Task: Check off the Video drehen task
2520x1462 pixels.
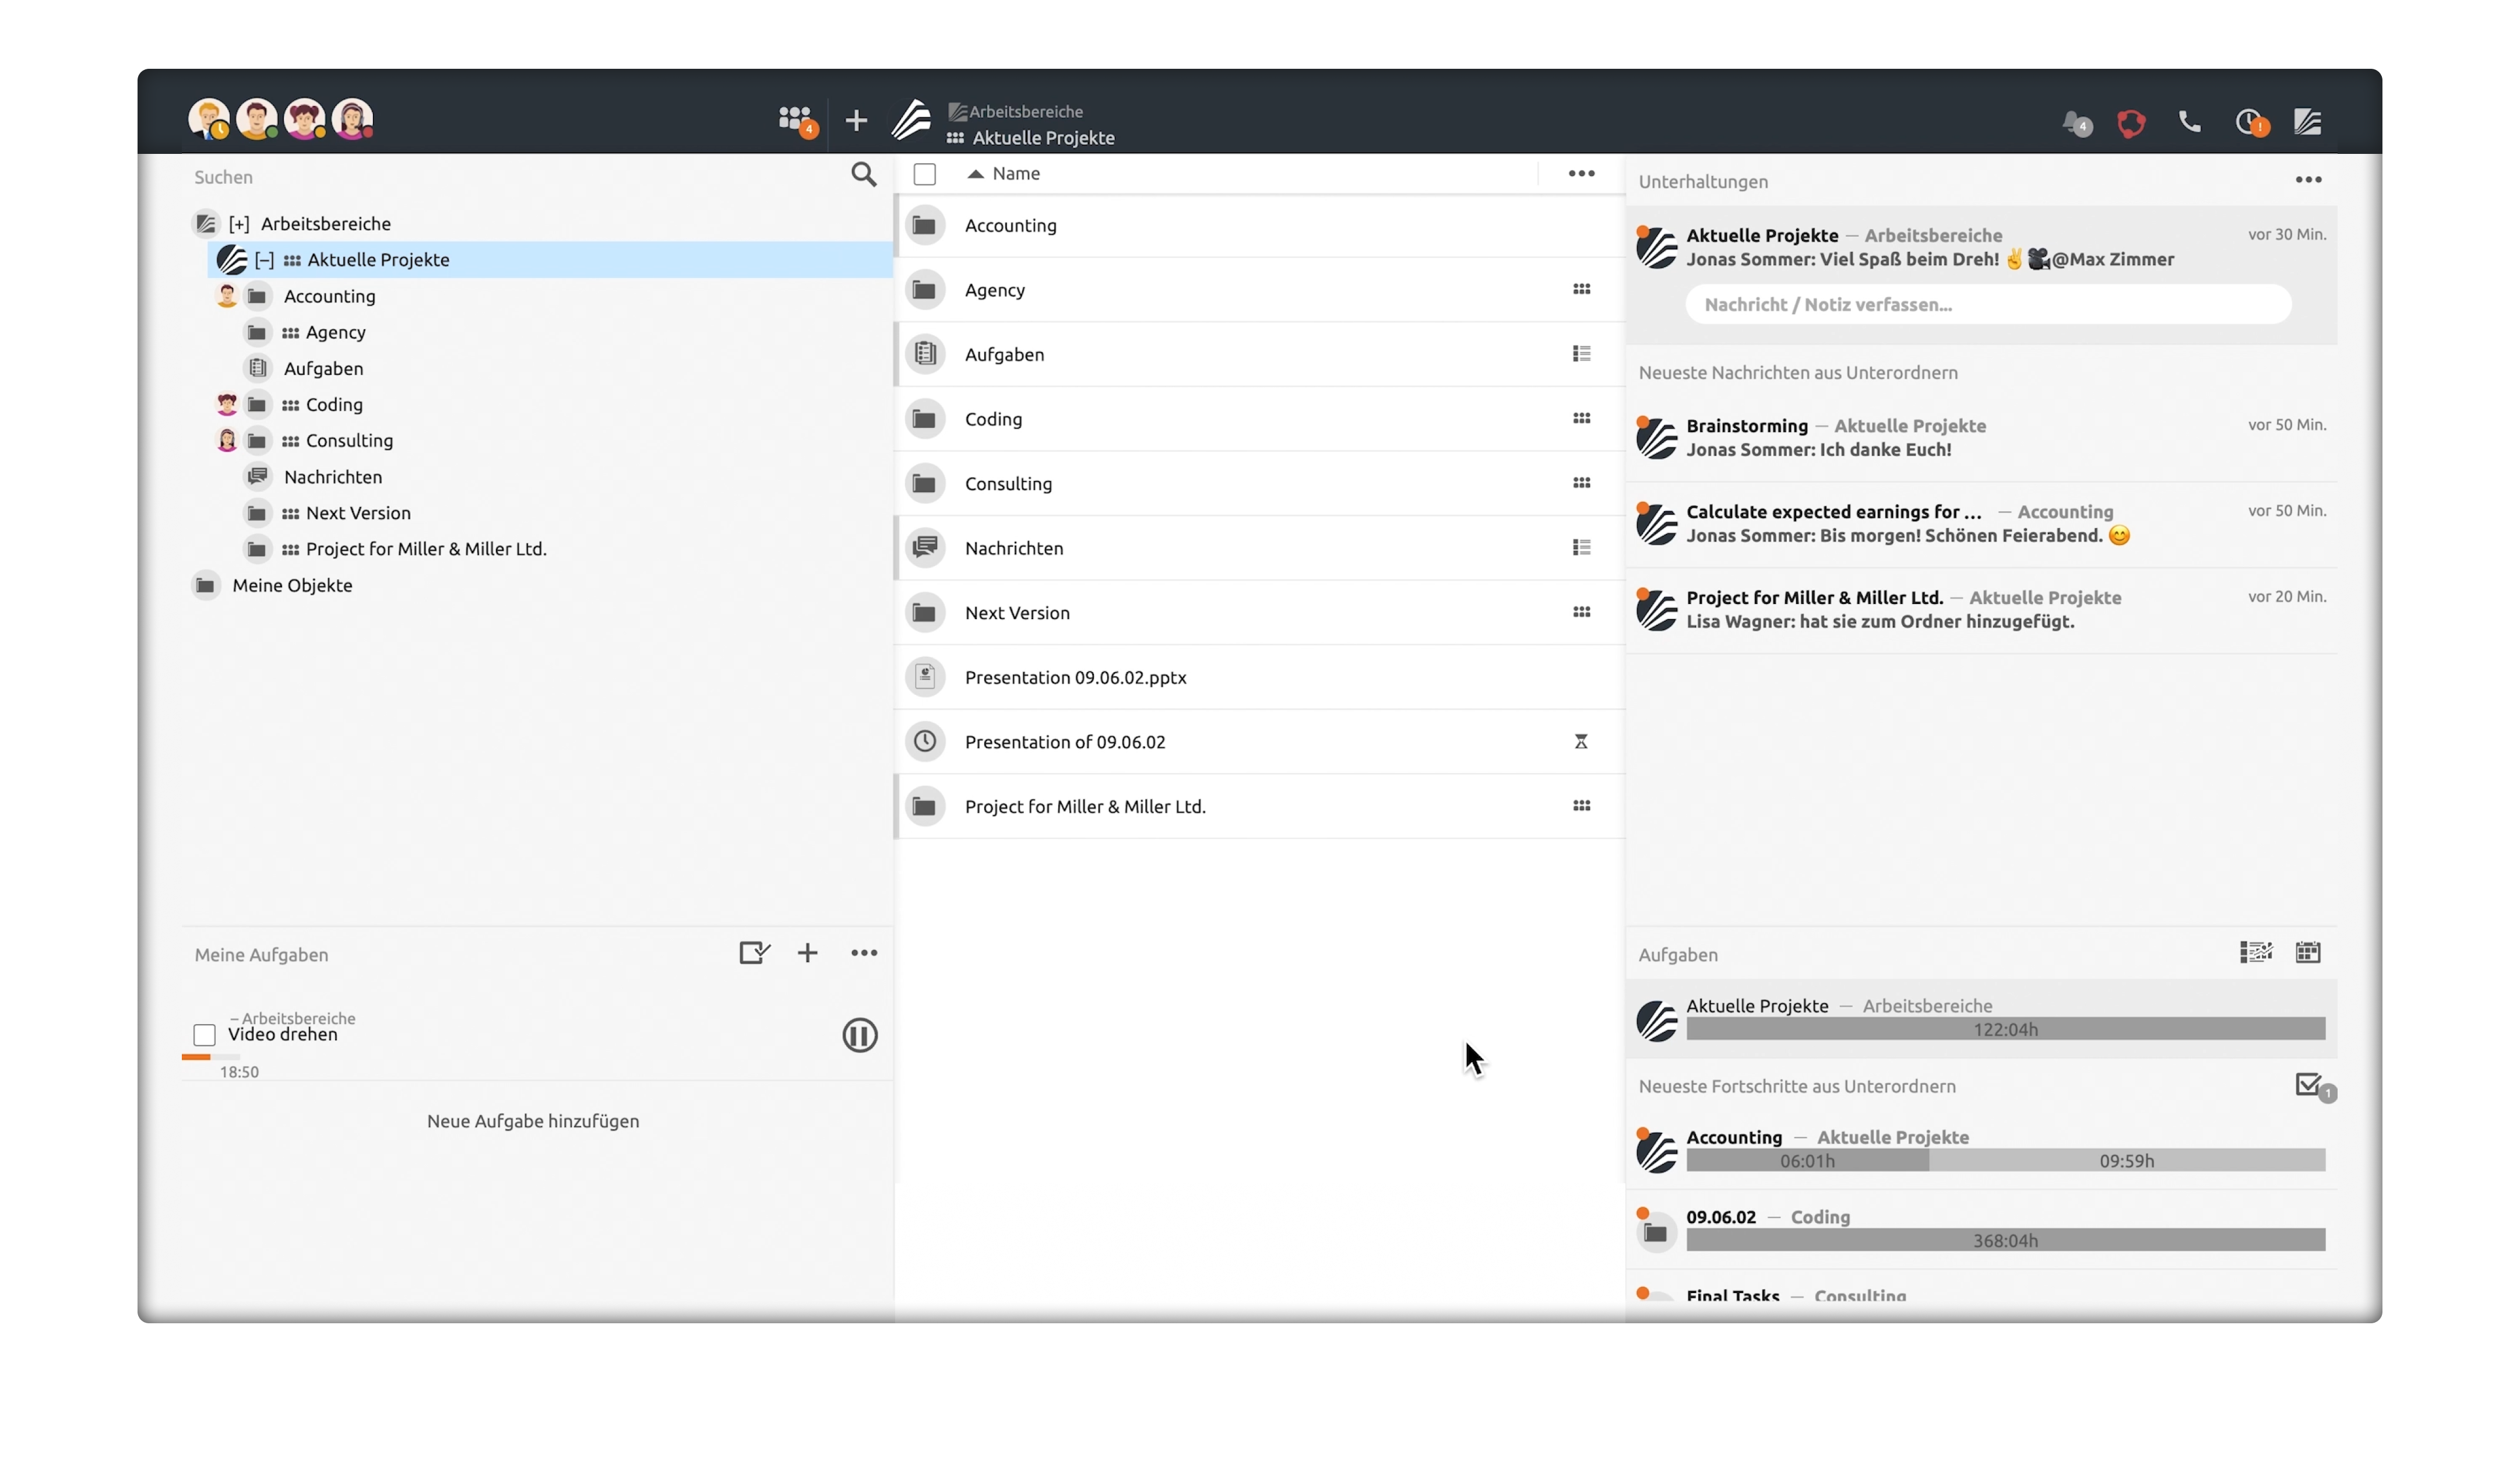Action: tap(204, 1035)
